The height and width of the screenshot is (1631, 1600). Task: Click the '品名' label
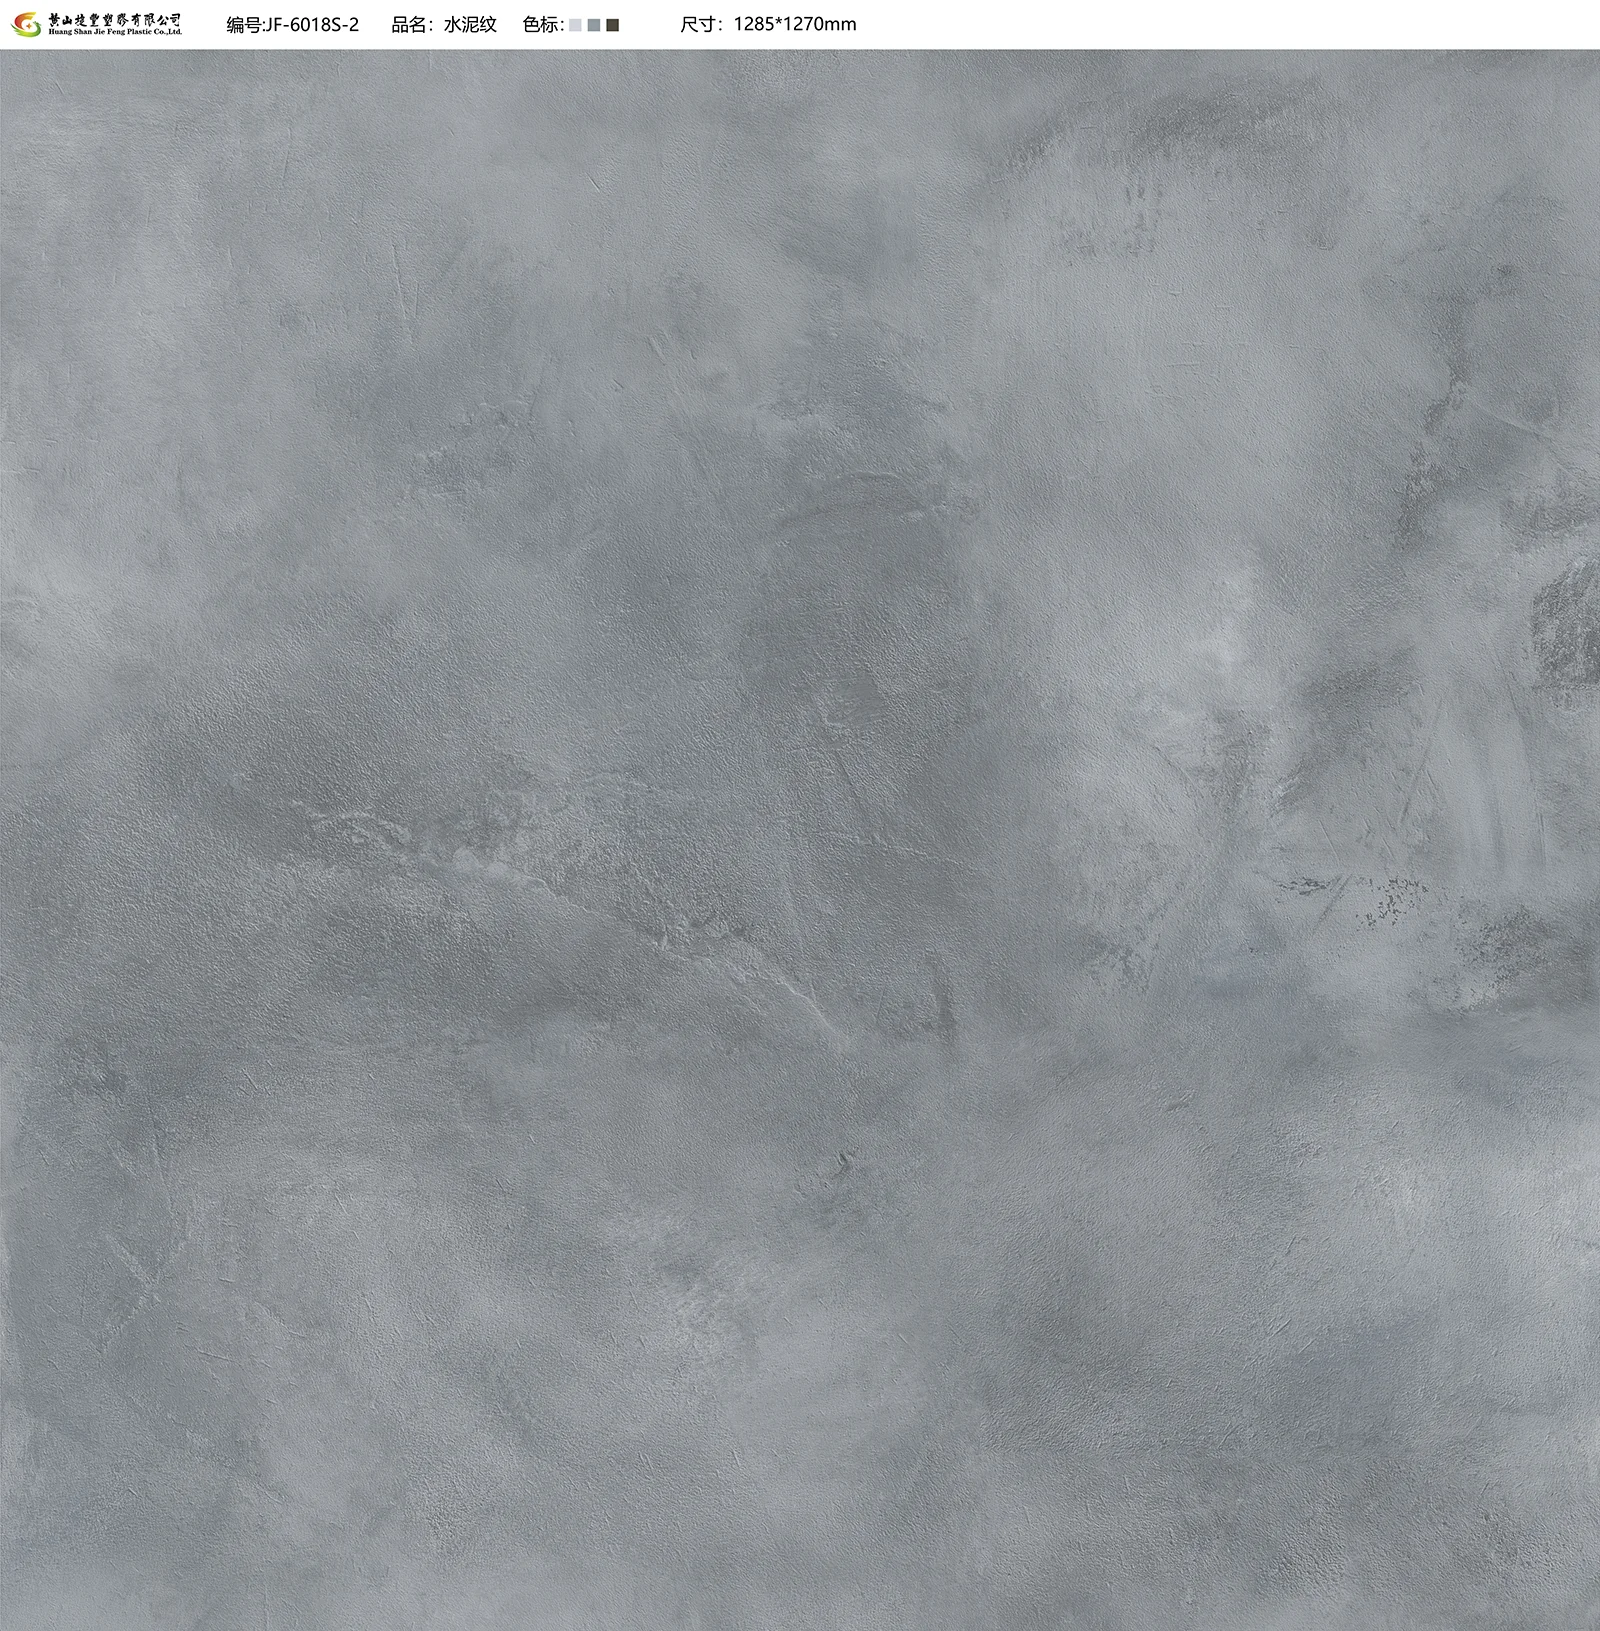[410, 25]
